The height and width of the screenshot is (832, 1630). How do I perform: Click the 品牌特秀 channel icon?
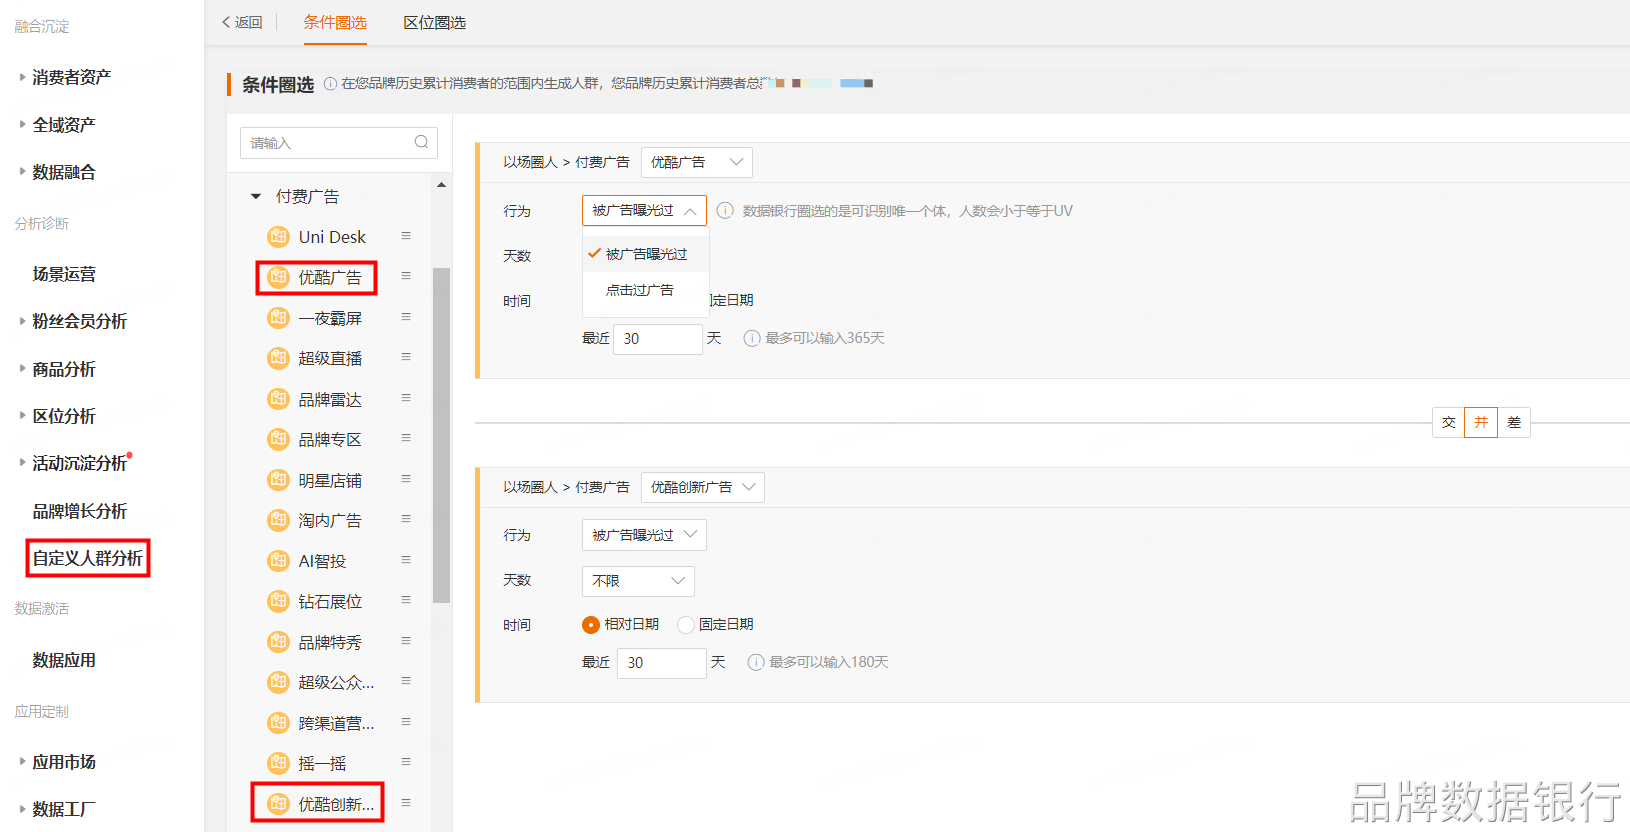[279, 642]
